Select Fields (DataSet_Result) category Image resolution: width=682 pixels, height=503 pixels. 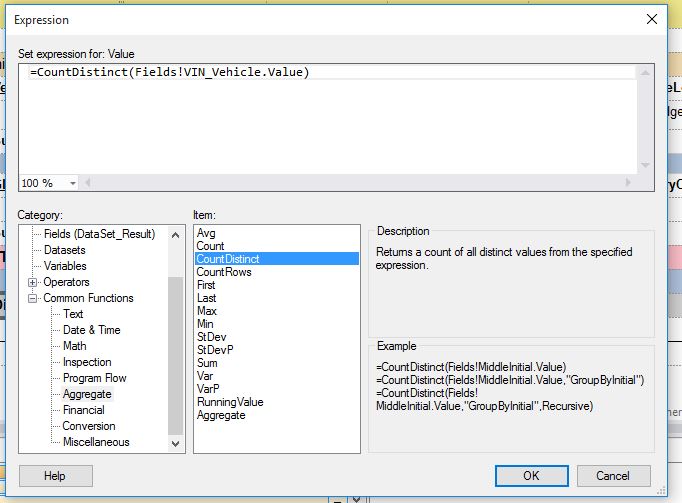click(100, 234)
